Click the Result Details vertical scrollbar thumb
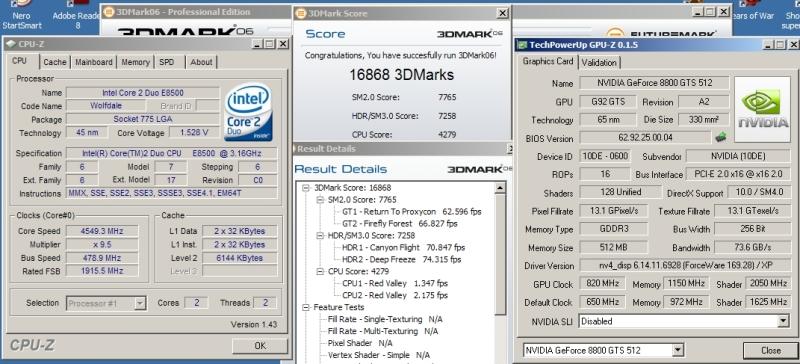 (x=500, y=254)
